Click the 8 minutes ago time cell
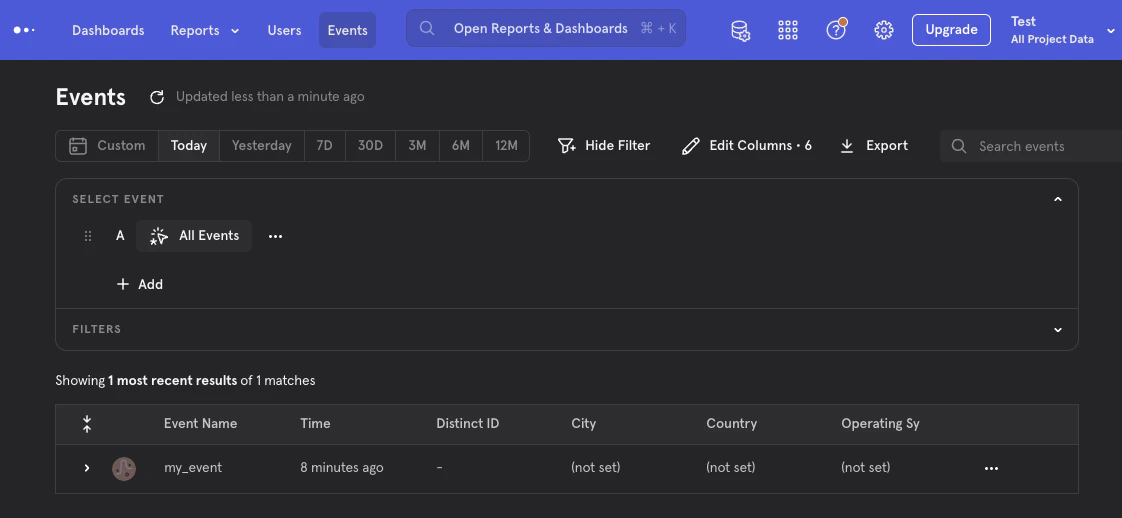 click(x=342, y=468)
